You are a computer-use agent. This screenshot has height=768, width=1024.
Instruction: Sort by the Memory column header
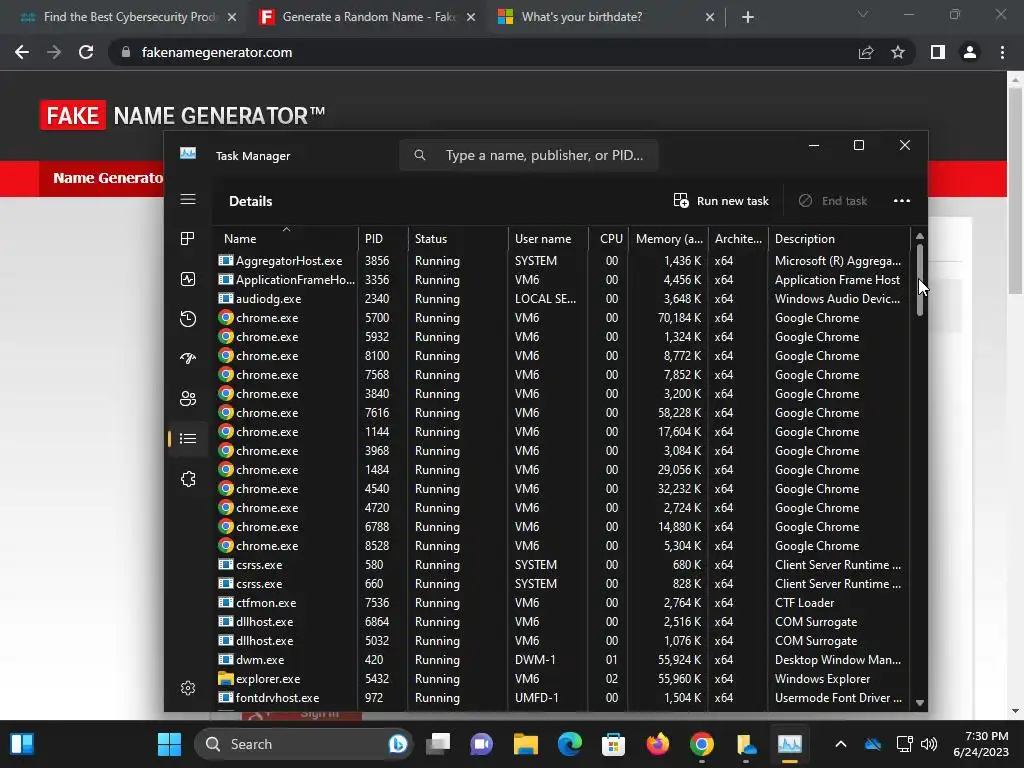[668, 238]
